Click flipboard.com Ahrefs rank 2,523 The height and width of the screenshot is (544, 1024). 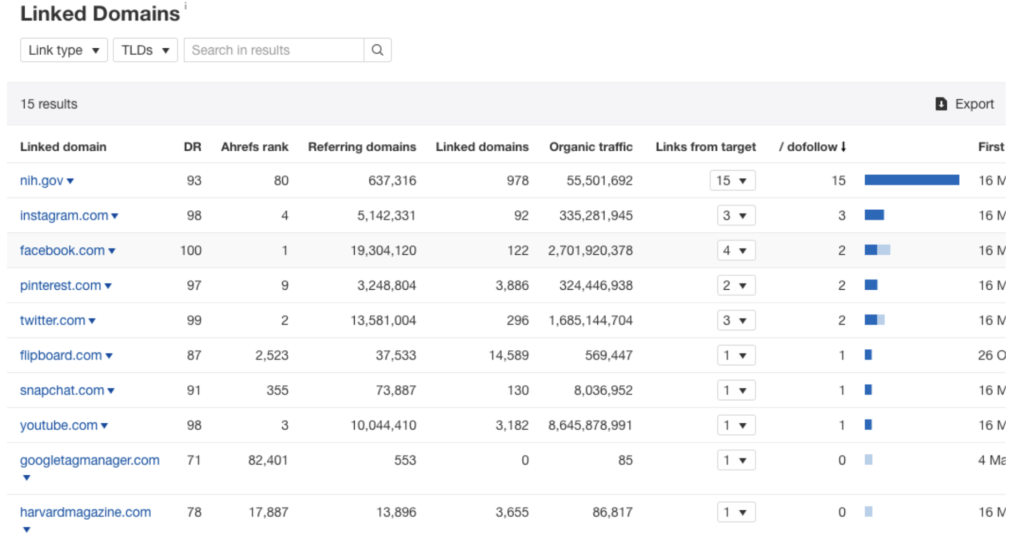[x=272, y=355]
